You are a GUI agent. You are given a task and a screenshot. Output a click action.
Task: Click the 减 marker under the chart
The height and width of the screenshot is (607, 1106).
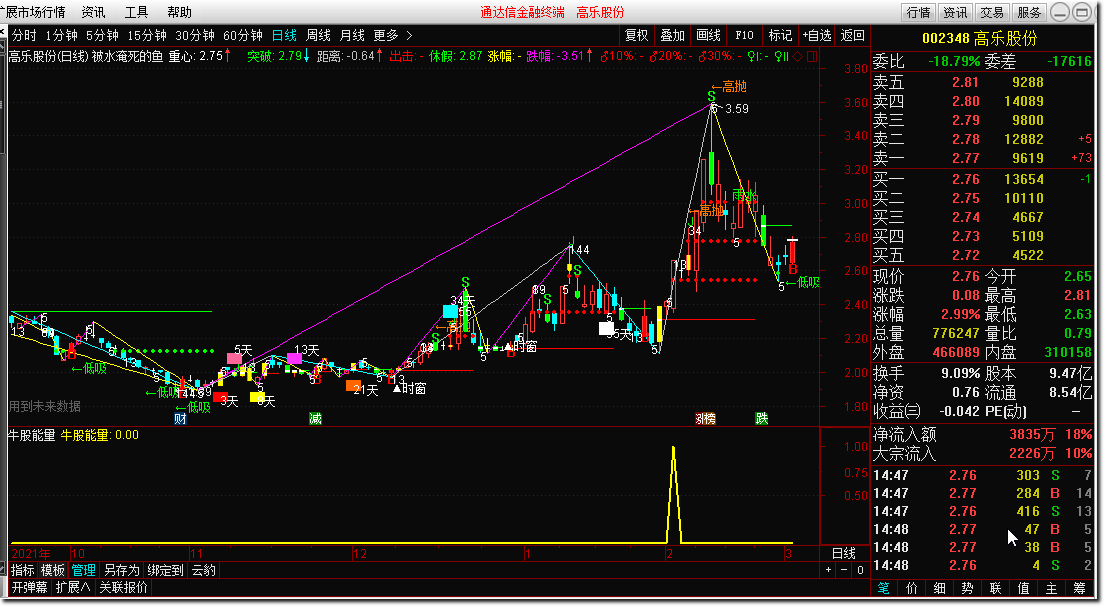pos(315,419)
